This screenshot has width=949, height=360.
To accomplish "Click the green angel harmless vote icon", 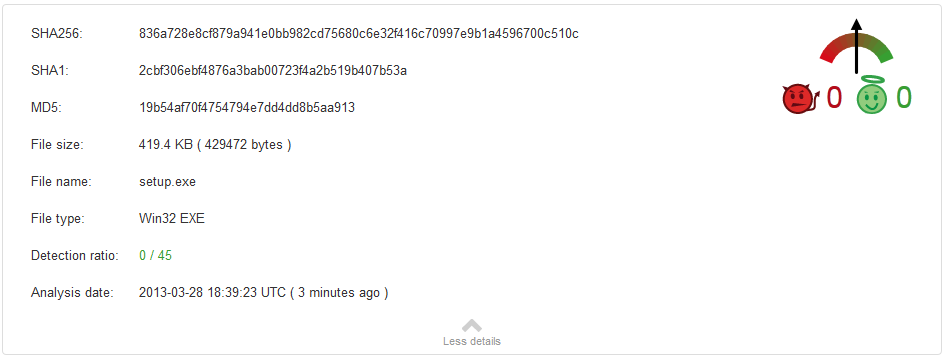I will click(x=872, y=97).
